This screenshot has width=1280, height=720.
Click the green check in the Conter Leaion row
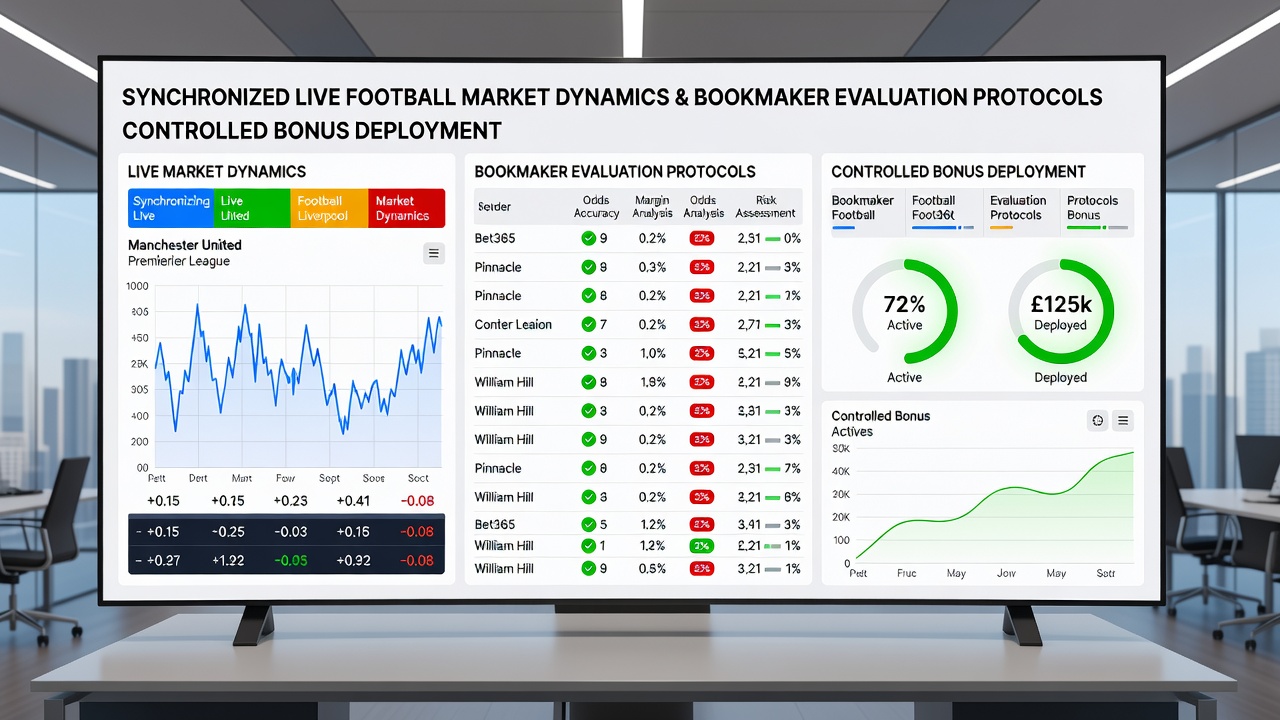(x=588, y=324)
